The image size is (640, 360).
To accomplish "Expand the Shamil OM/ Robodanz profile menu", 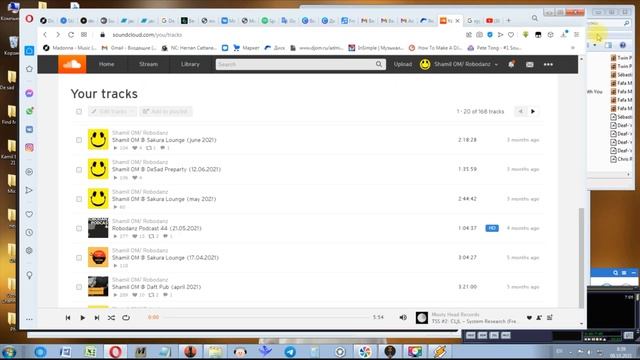I will (459, 64).
